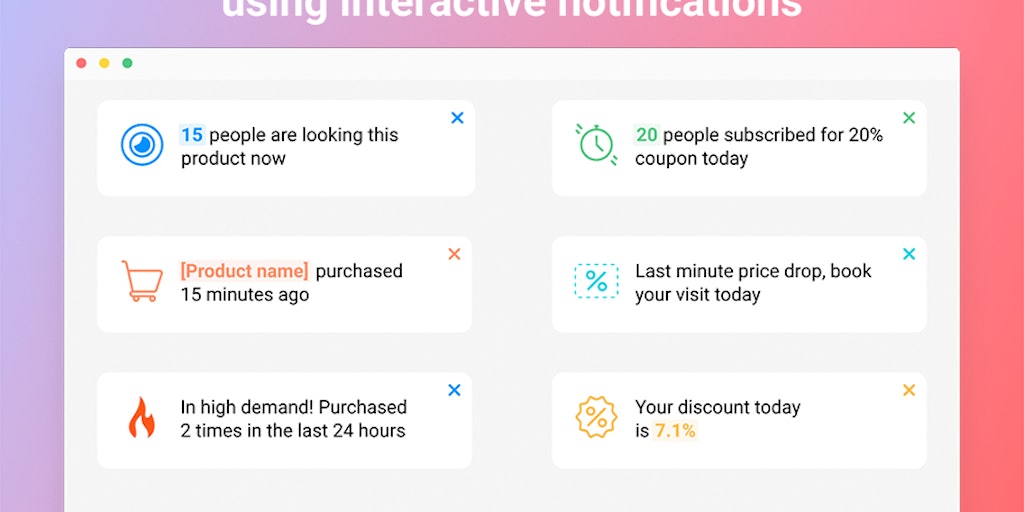
Task: Dismiss the Product name purchased notification
Action: [455, 254]
